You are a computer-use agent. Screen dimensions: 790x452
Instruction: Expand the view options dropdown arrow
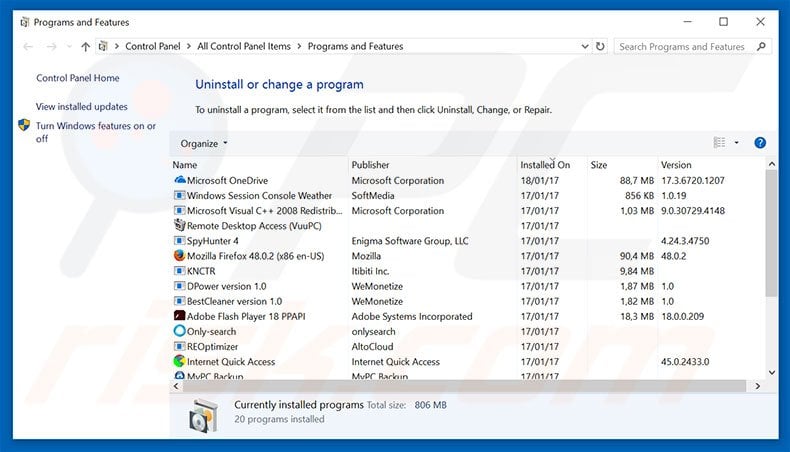(736, 143)
